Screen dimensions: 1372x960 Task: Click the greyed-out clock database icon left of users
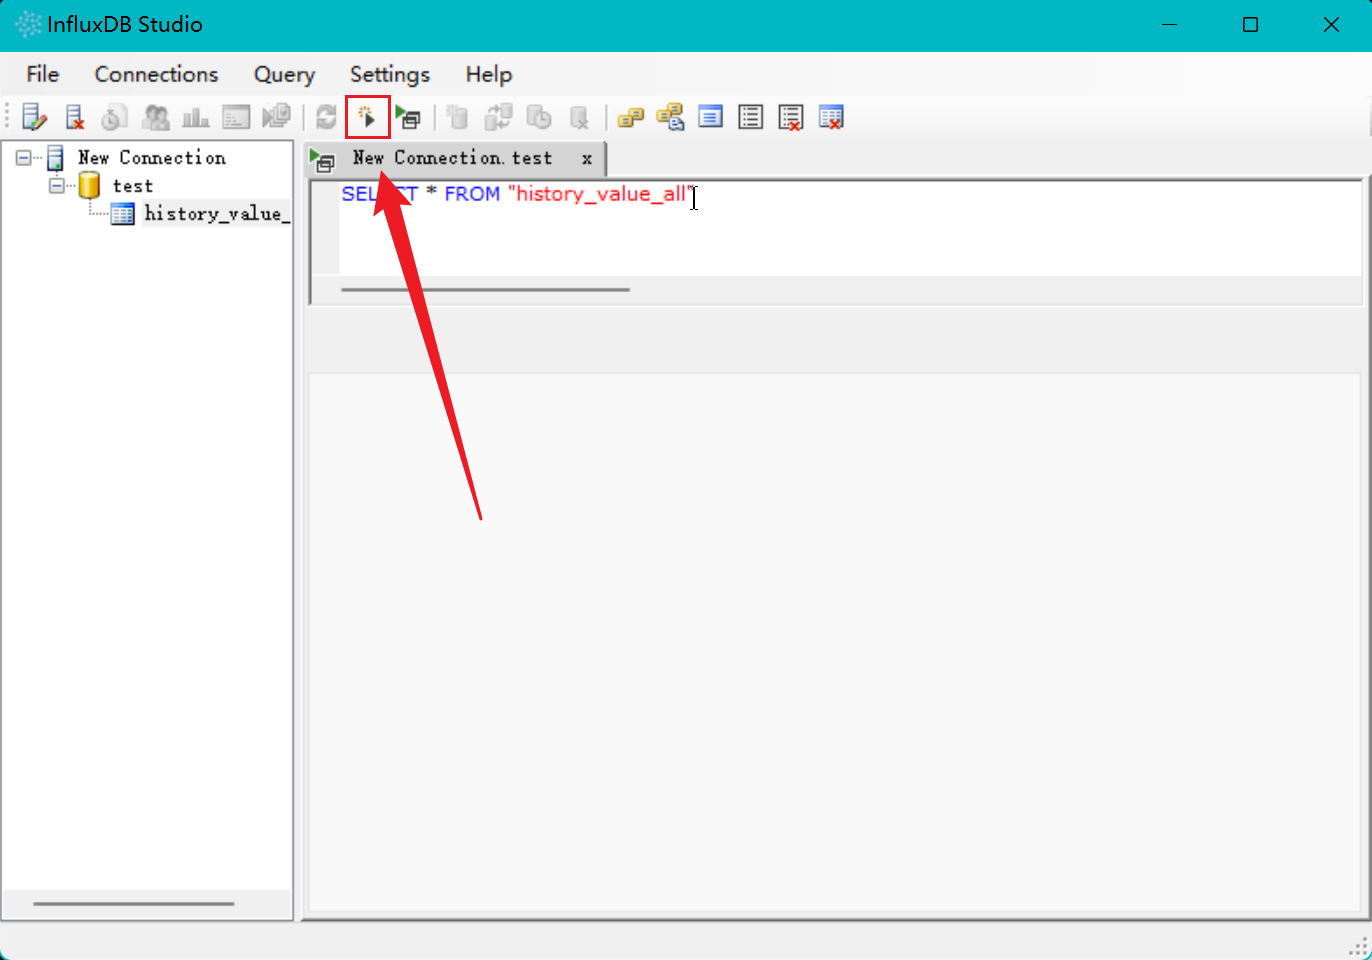click(x=114, y=117)
